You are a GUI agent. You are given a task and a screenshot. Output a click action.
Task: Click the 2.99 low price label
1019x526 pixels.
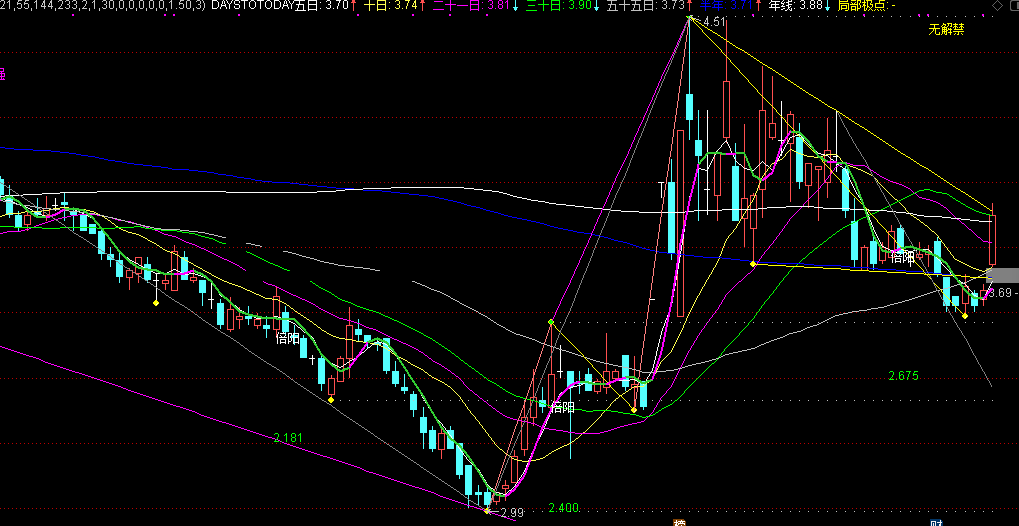tap(511, 513)
